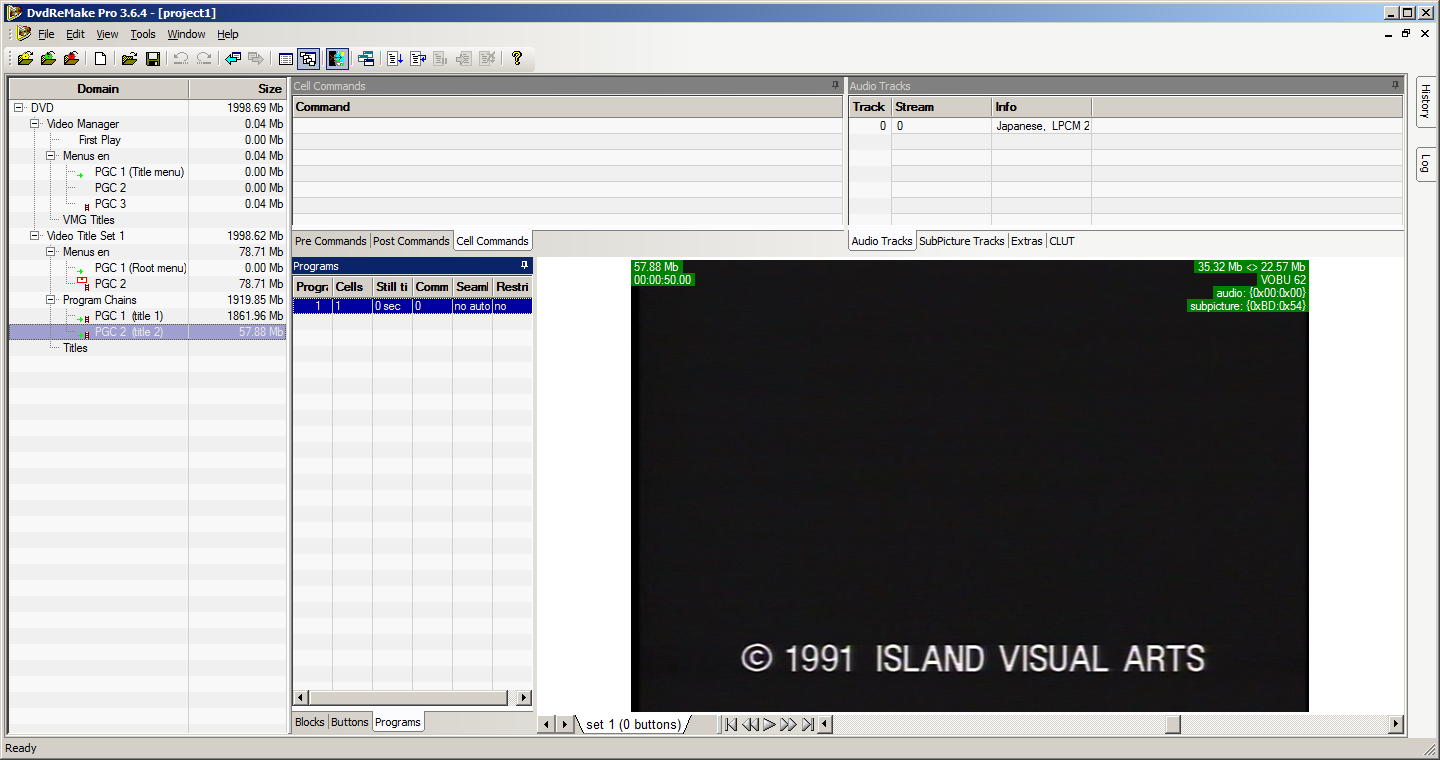Screen dimensions: 1440x760
Task: Click the list with blue return arrow icon
Action: tap(418, 58)
